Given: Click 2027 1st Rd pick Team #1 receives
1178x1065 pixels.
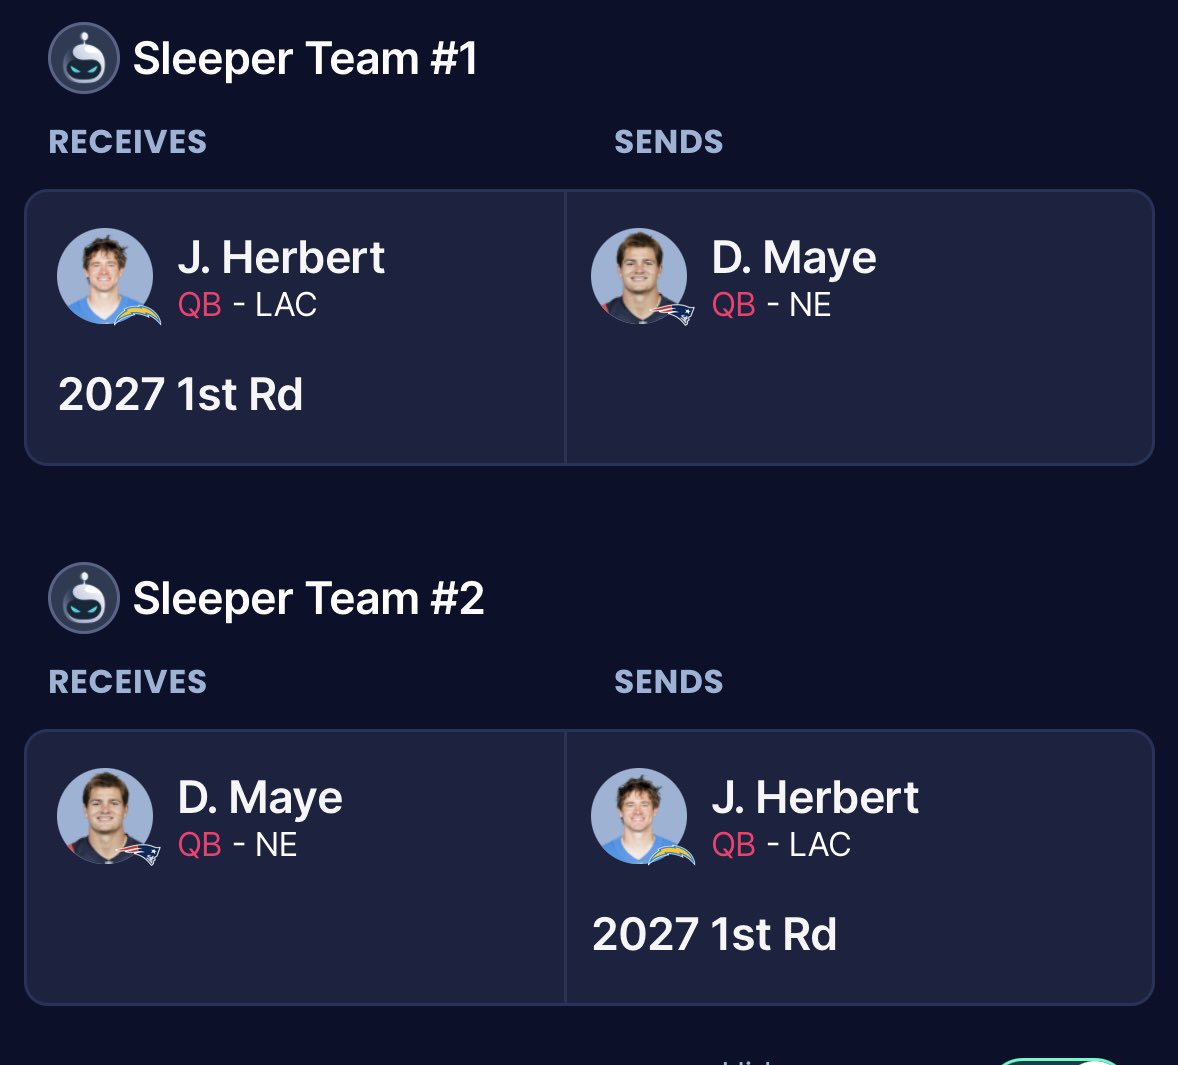Looking at the screenshot, I should [x=180, y=394].
